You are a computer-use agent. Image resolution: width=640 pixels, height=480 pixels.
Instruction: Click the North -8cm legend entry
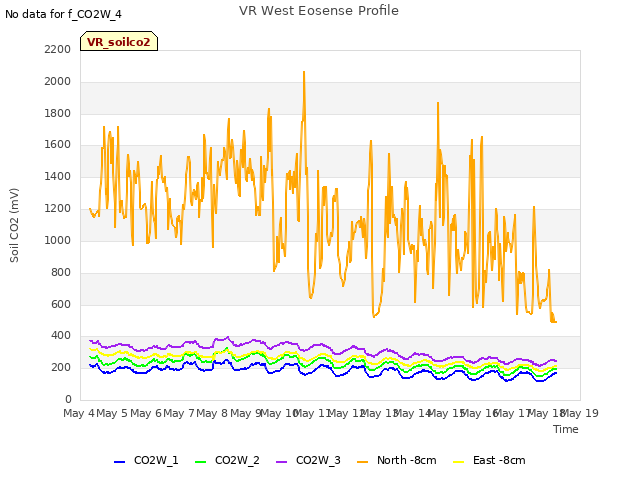397,461
